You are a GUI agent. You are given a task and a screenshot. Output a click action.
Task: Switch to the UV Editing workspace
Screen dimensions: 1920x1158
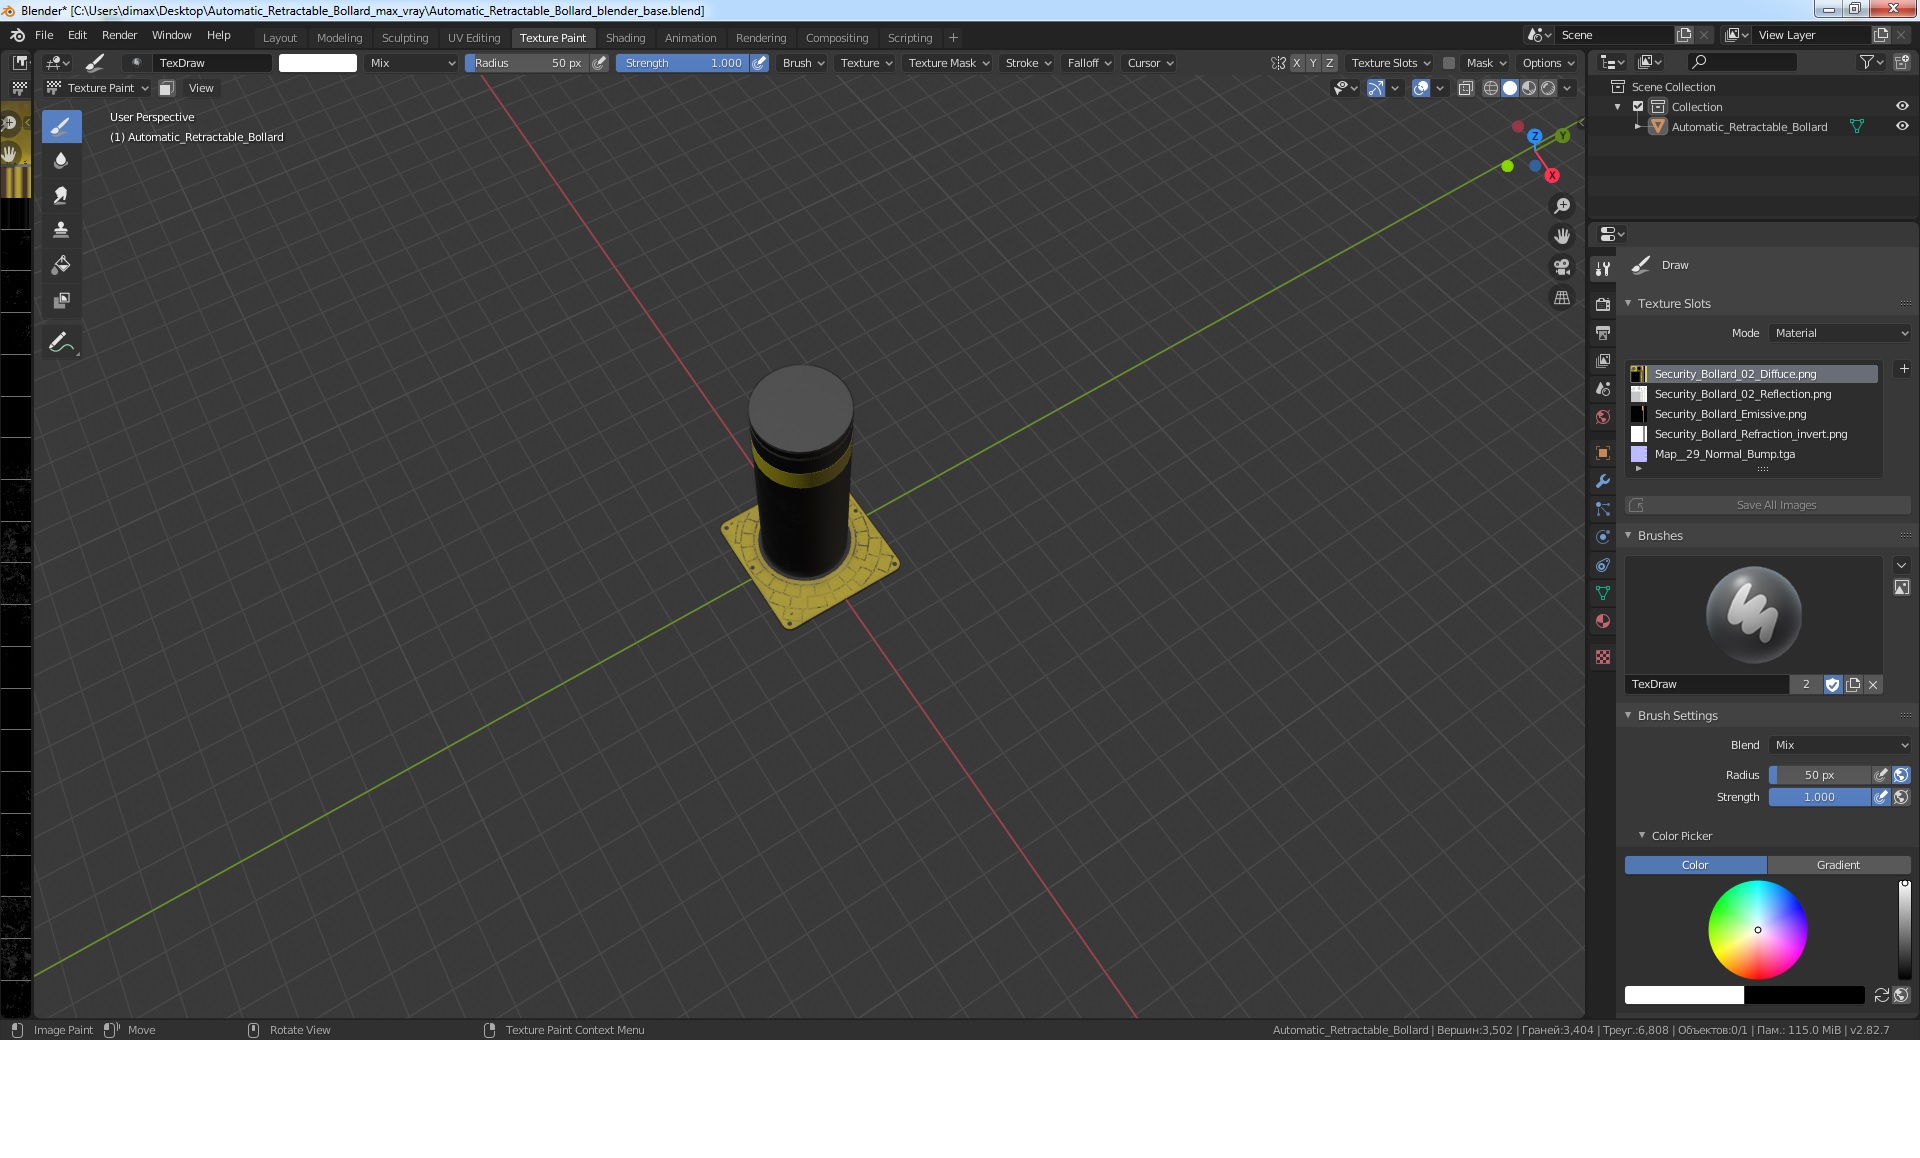point(473,38)
